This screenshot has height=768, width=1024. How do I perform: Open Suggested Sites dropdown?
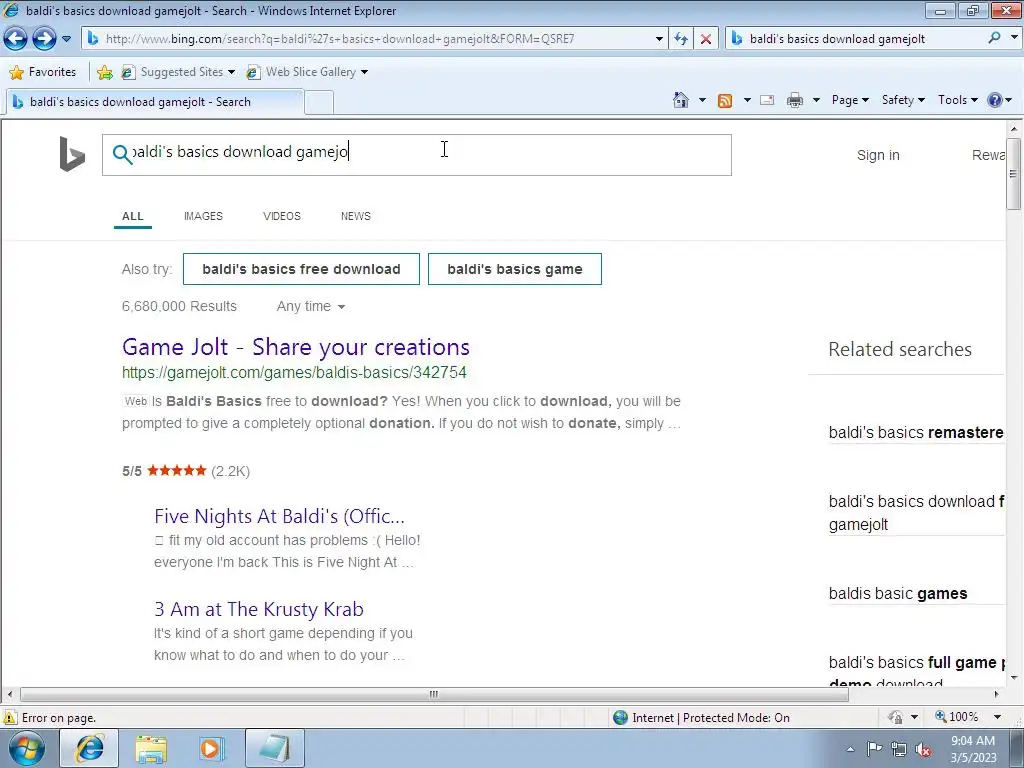point(178,72)
